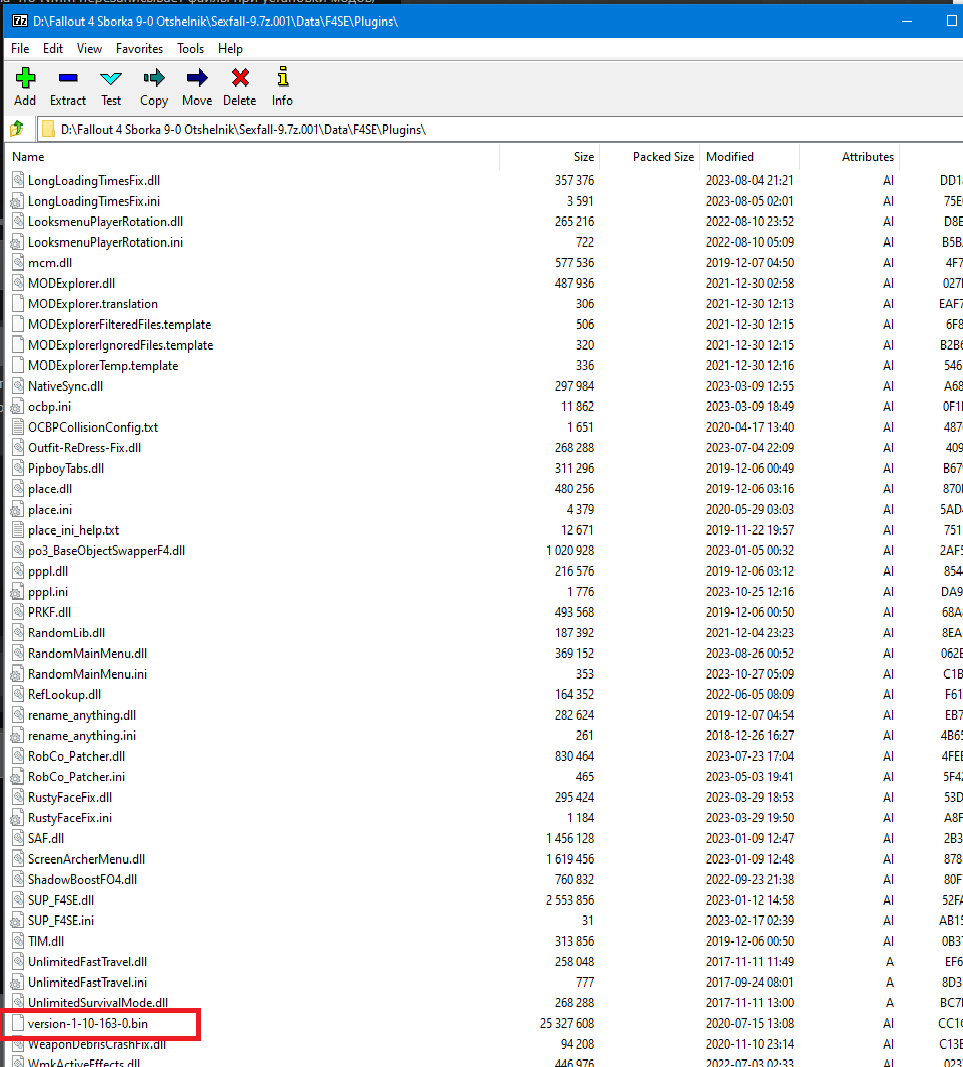This screenshot has width=963, height=1067.
Task: Click the Move toolbar icon
Action: tap(197, 78)
